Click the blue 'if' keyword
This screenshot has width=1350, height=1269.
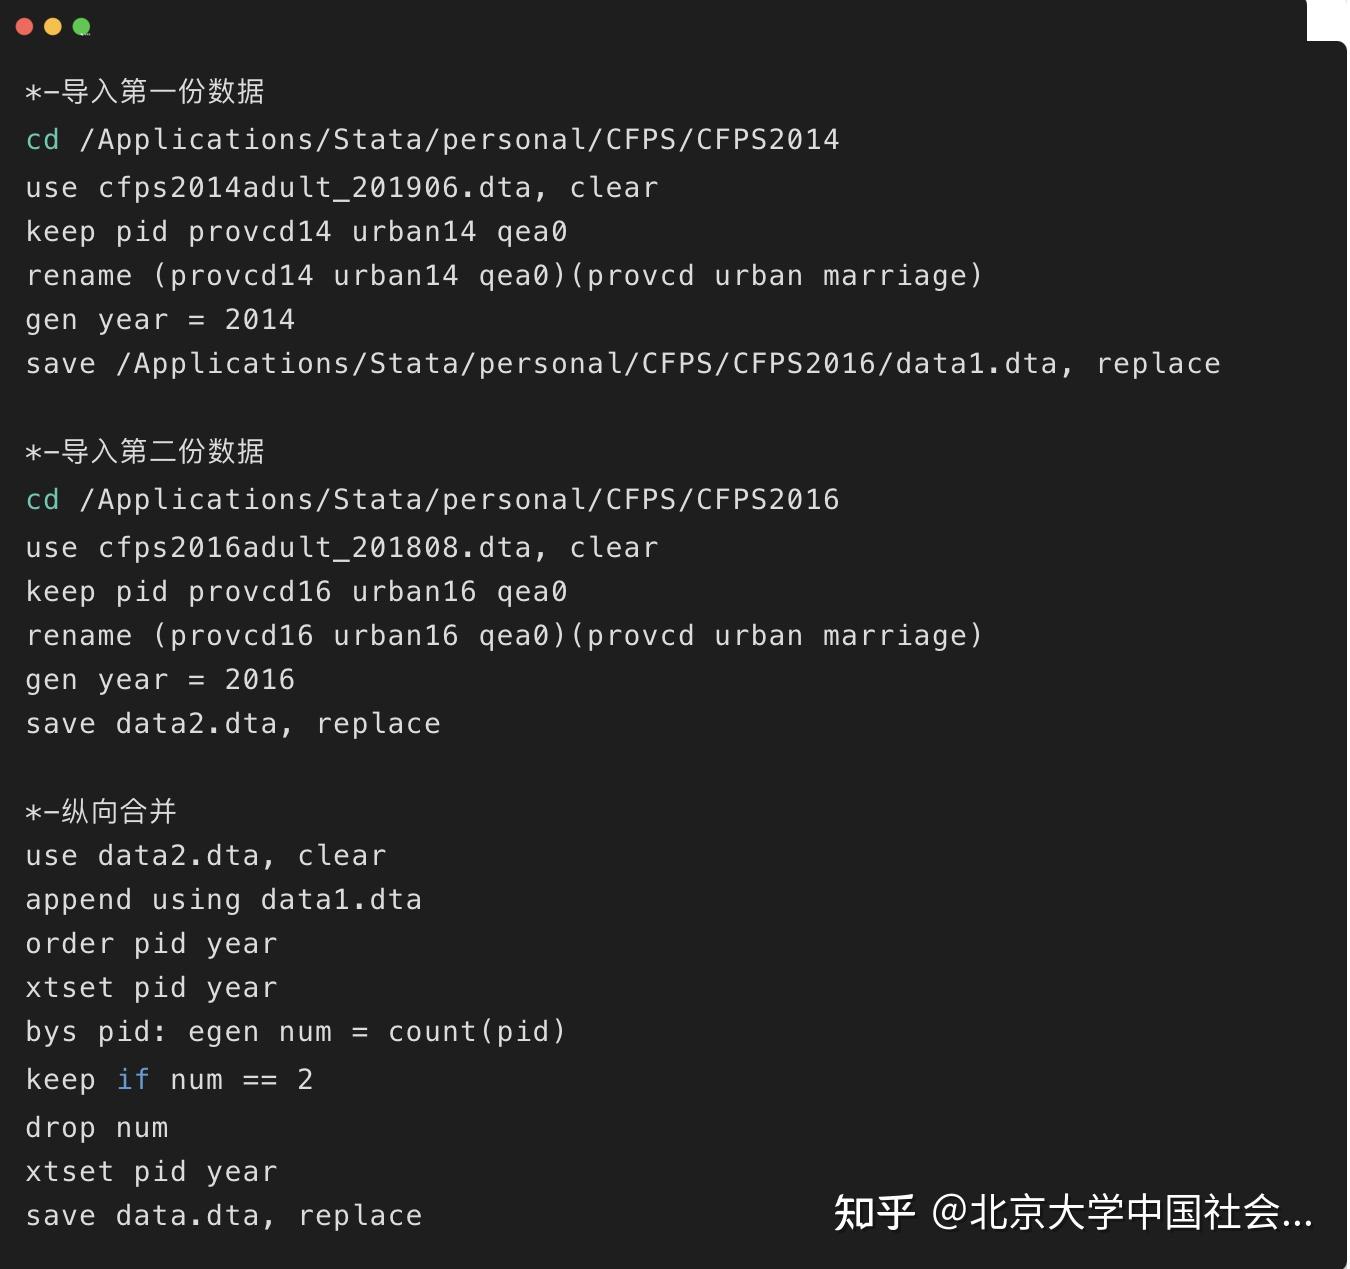click(133, 1080)
